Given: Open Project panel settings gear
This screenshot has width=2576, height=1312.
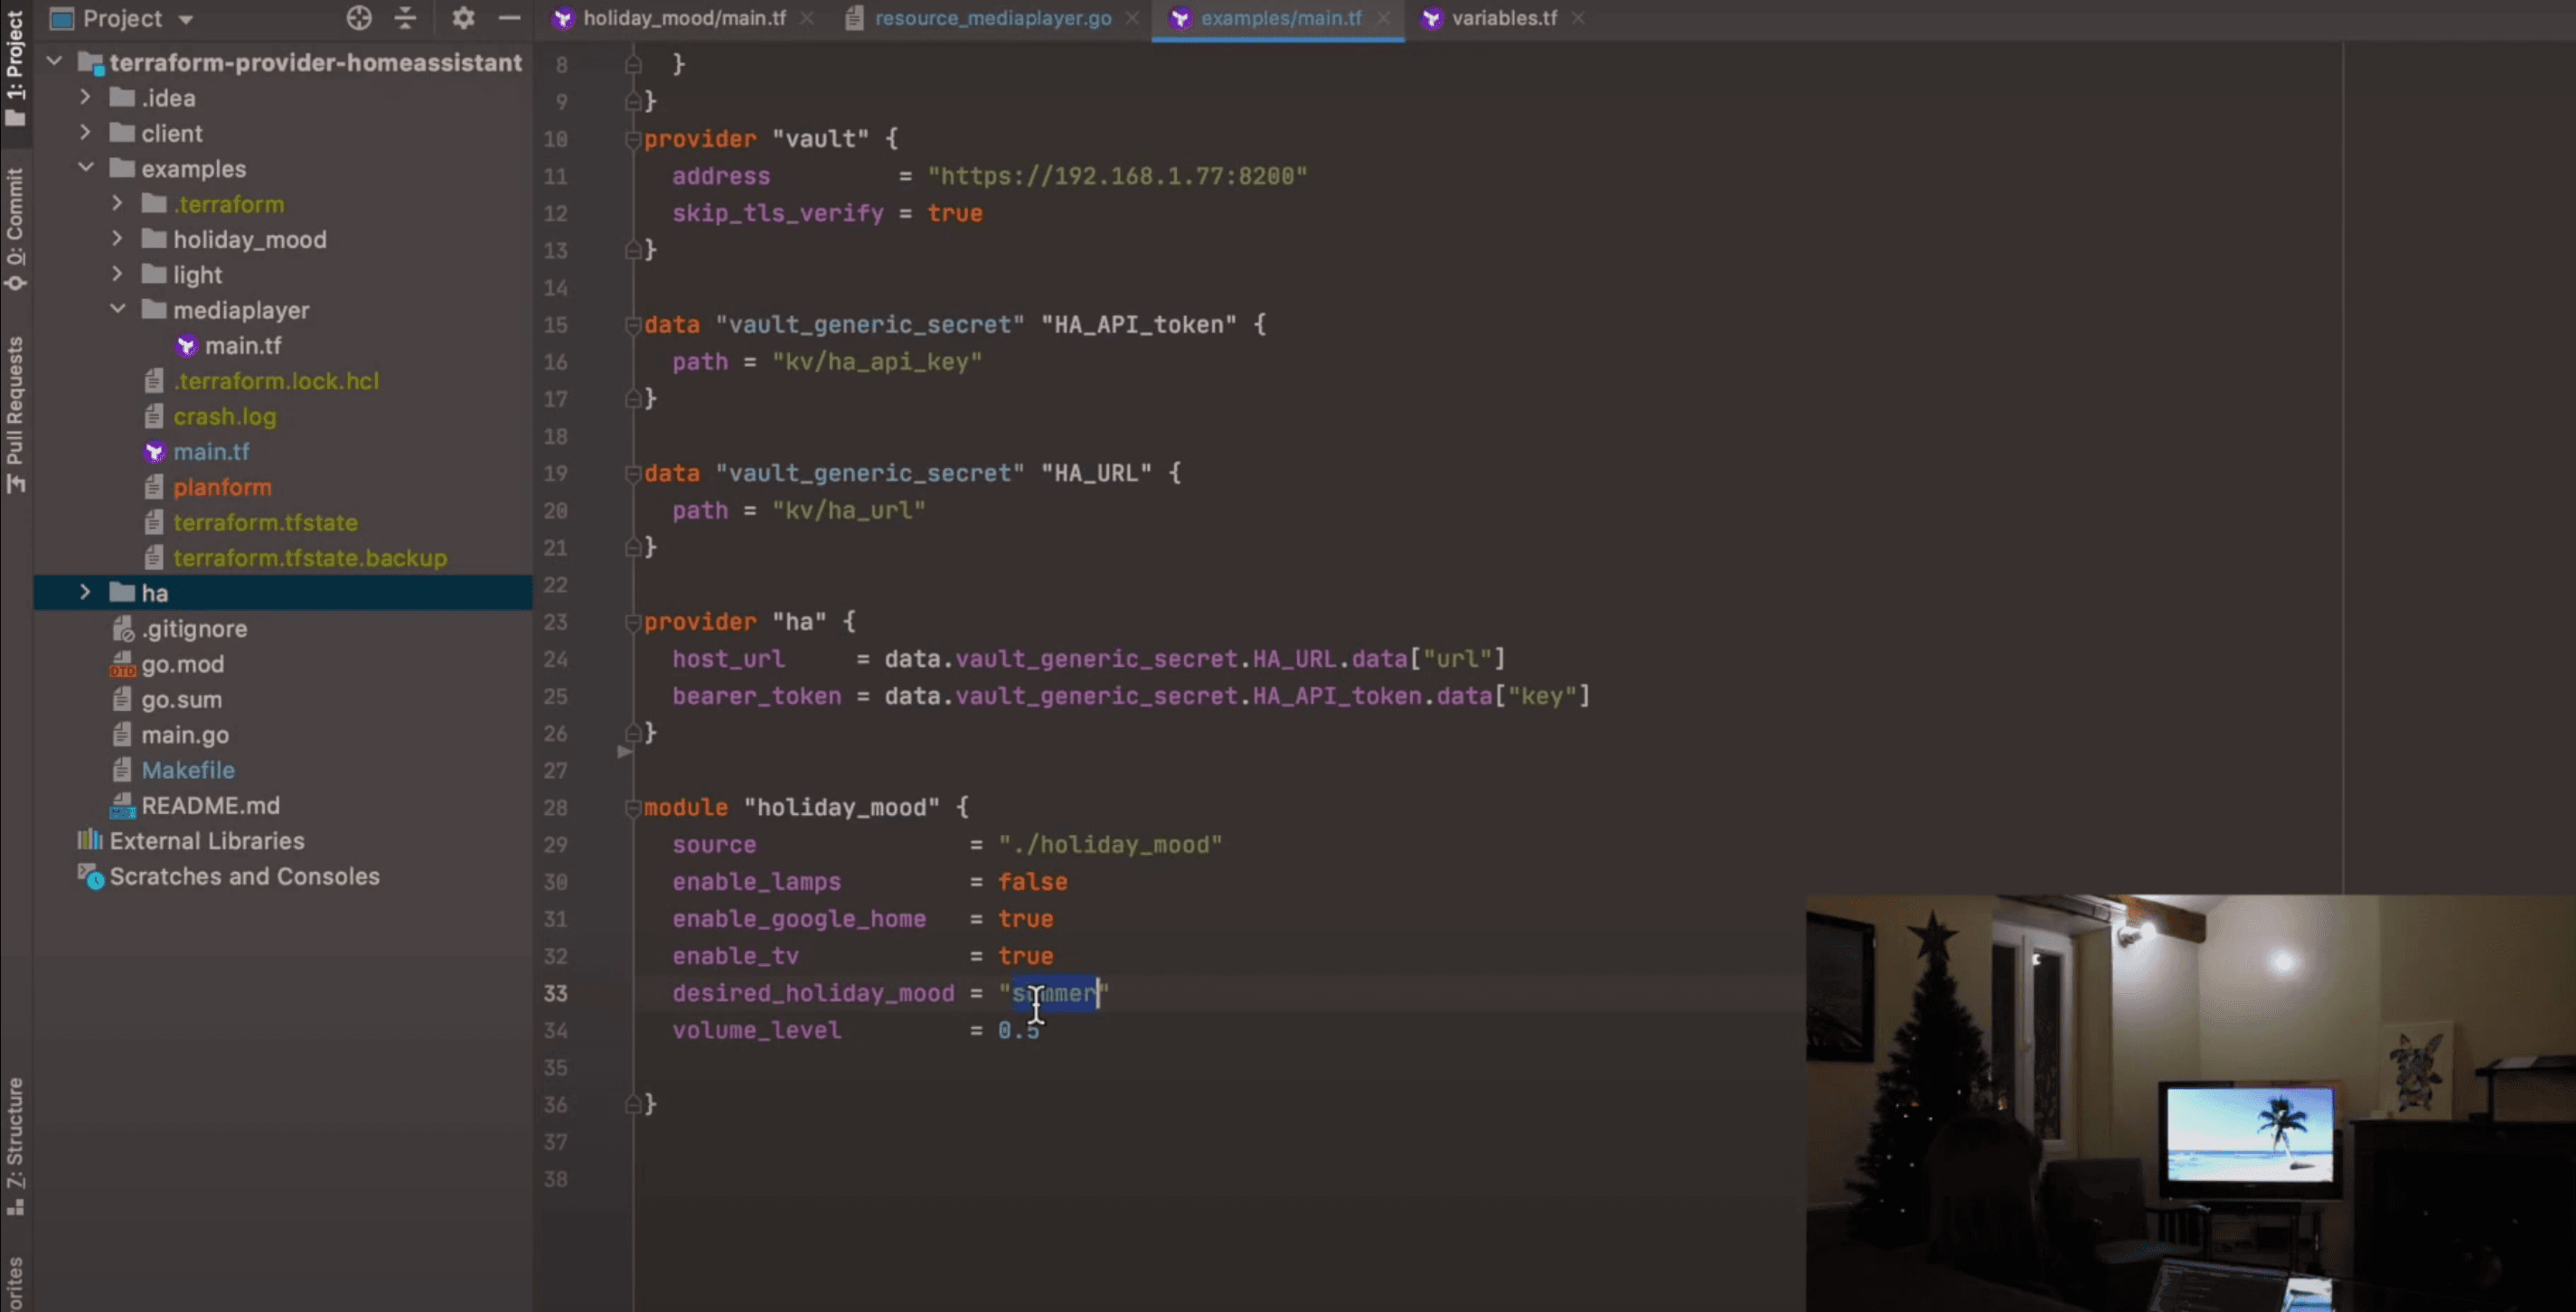Looking at the screenshot, I should point(462,18).
